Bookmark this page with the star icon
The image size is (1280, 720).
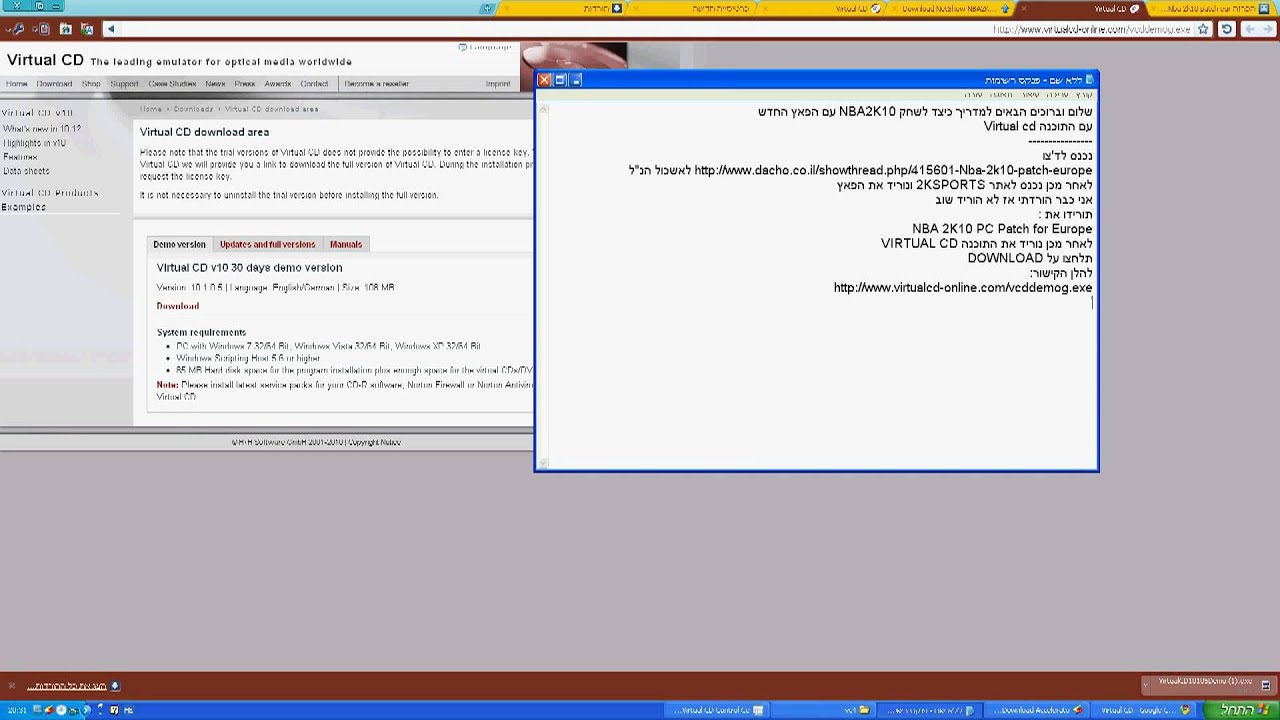[x=1203, y=29]
